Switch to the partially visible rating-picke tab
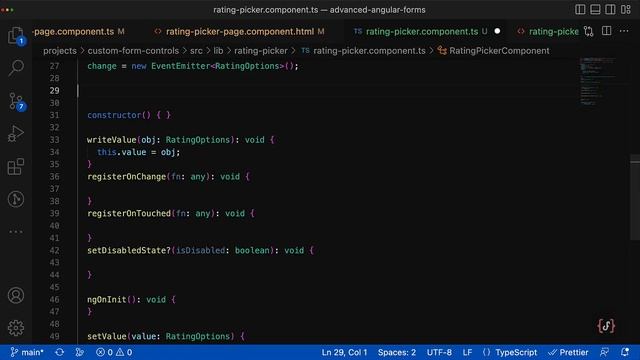This screenshot has height=360, width=640. (x=548, y=31)
